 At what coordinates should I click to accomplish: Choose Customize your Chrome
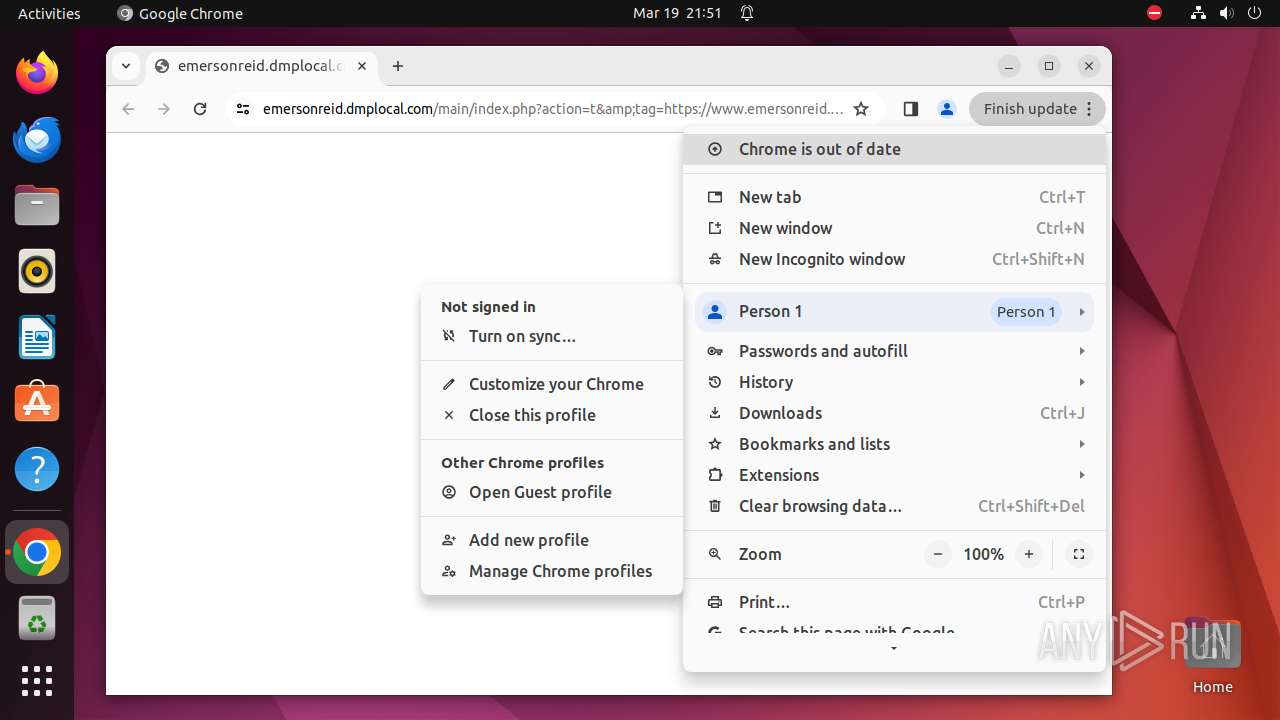[x=552, y=384]
